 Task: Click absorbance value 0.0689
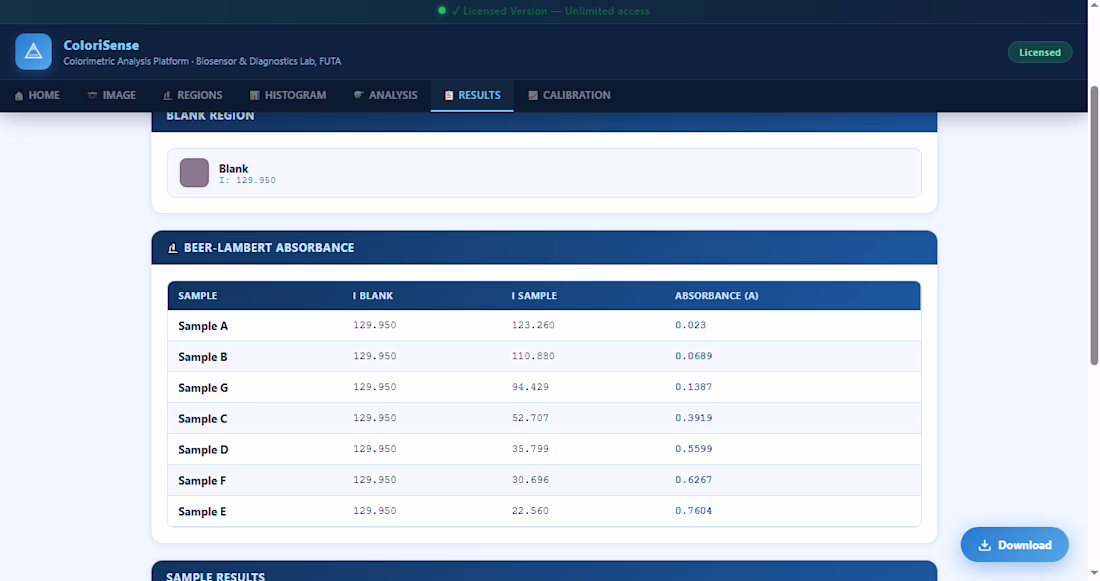tap(694, 356)
